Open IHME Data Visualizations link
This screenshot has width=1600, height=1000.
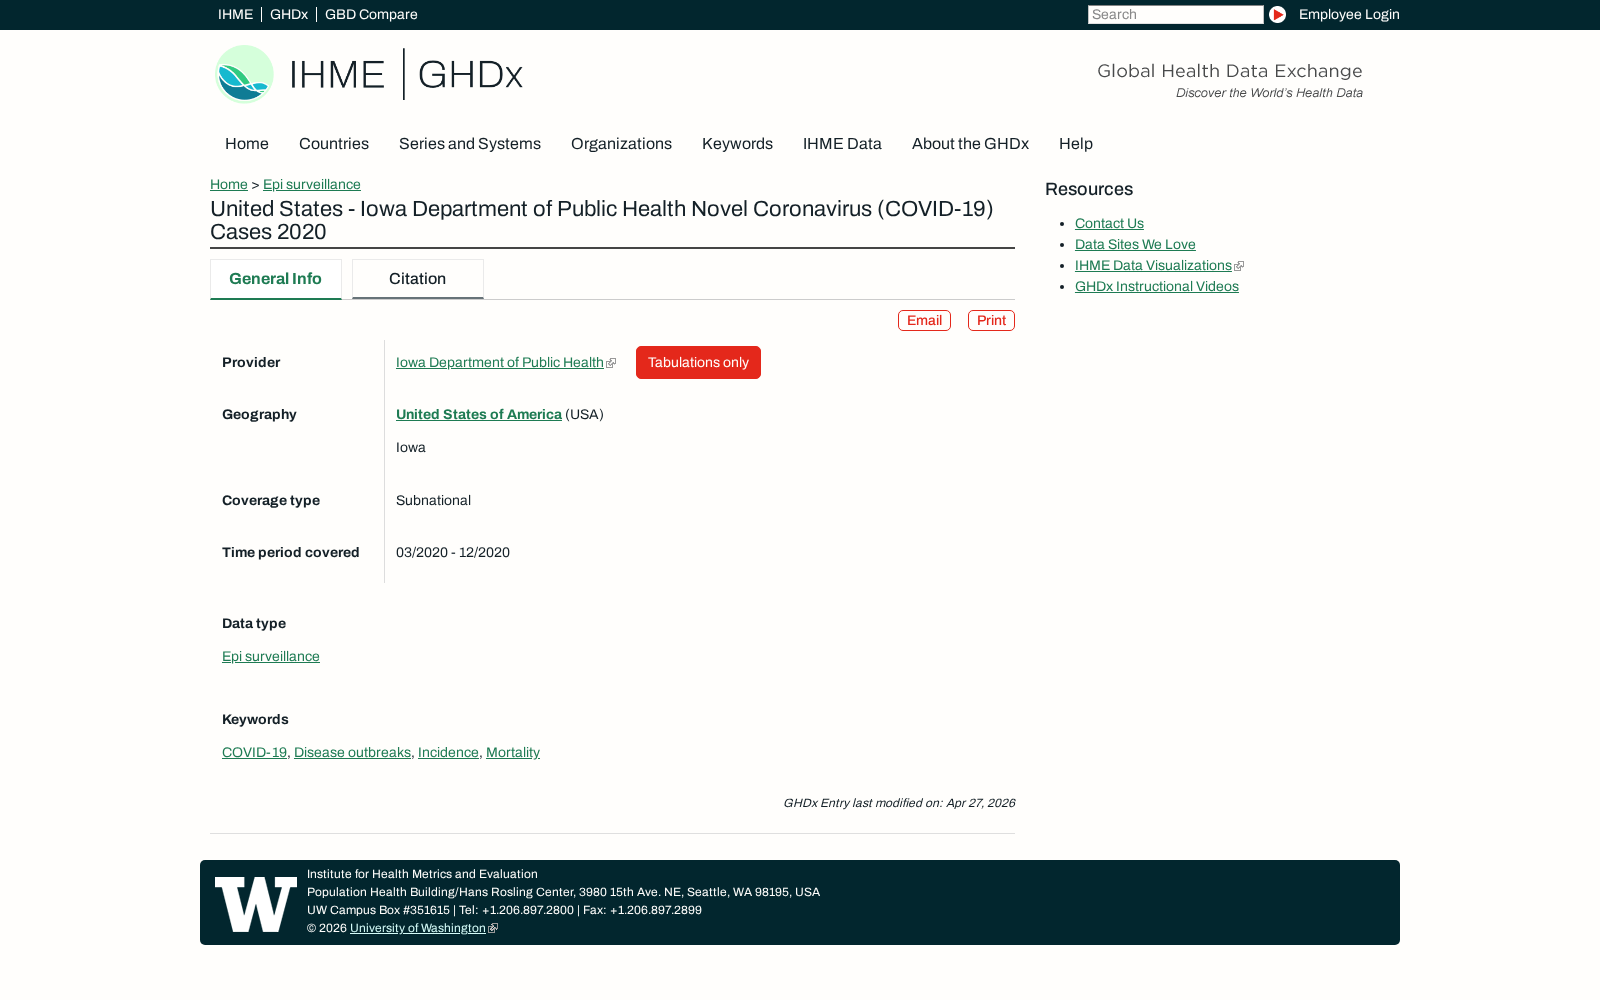click(1153, 266)
